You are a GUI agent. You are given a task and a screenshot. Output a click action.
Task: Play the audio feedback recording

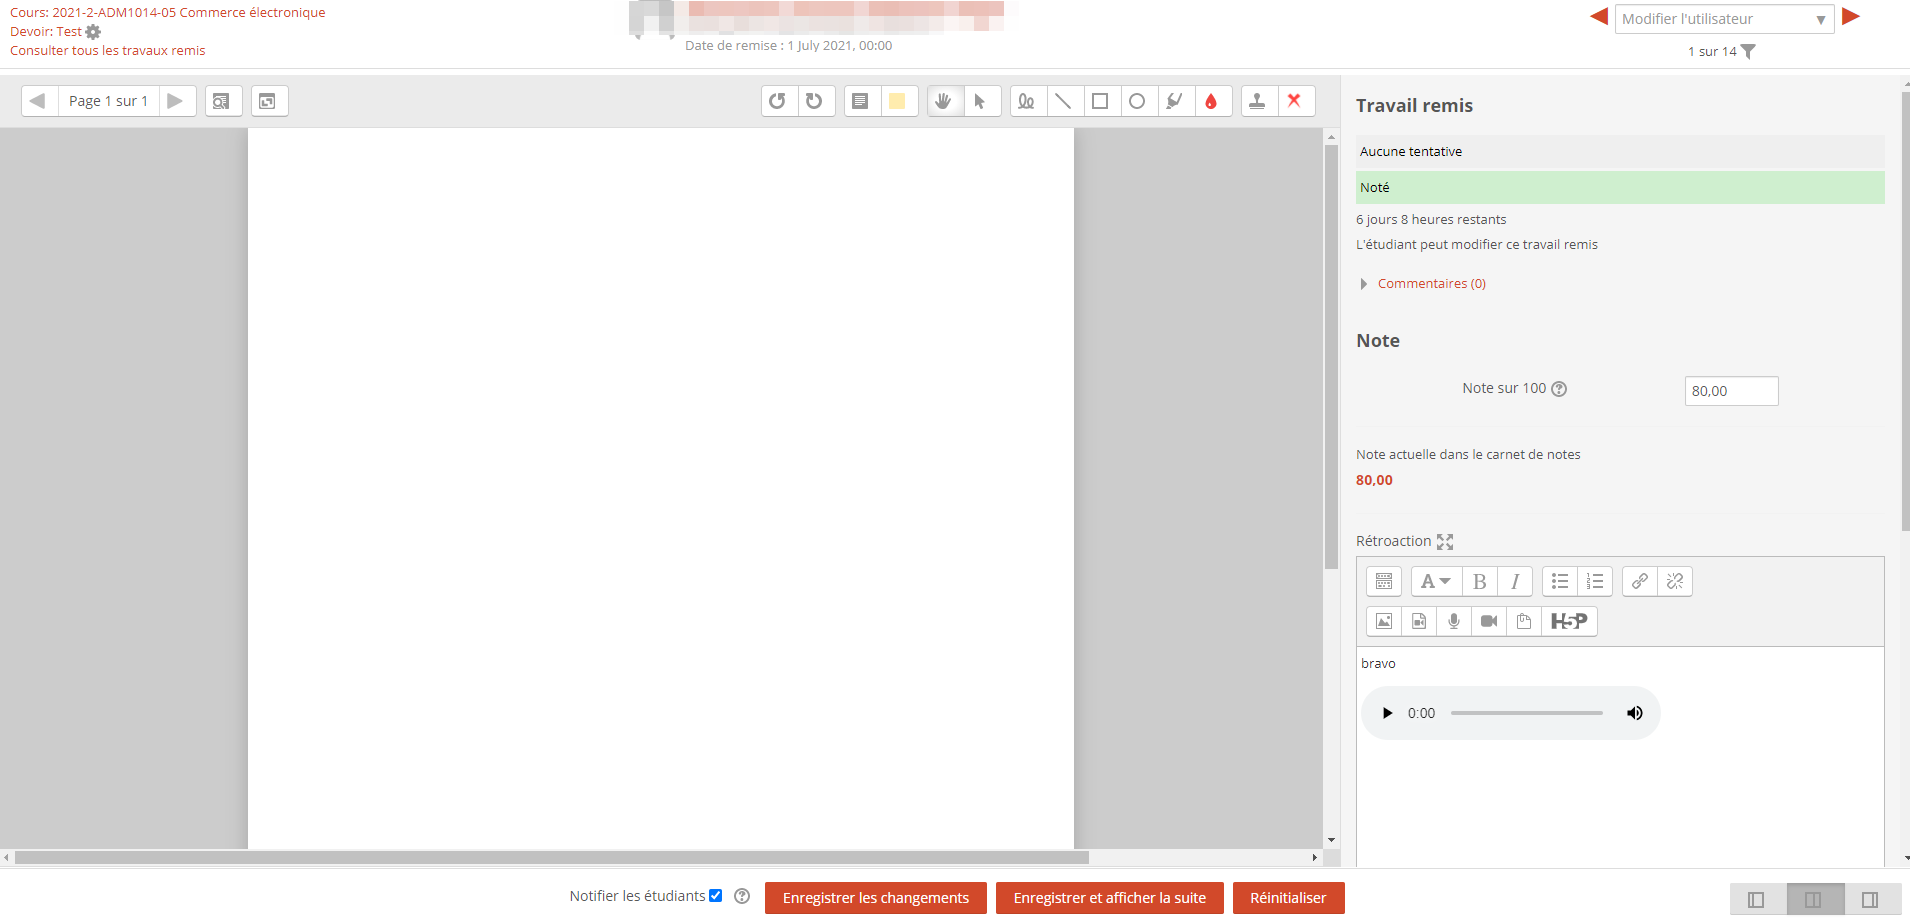coord(1387,713)
